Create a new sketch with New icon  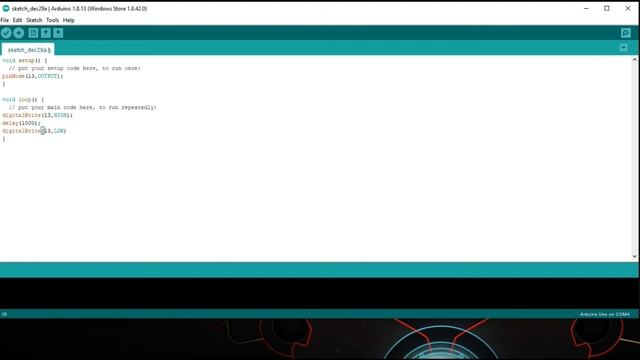(x=33, y=33)
